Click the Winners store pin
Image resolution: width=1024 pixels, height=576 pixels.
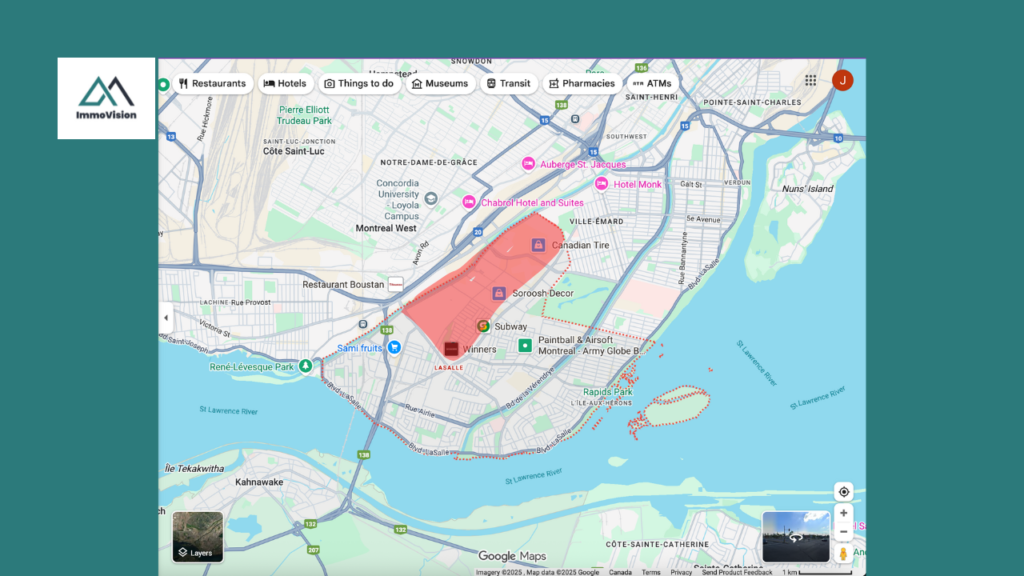(451, 348)
